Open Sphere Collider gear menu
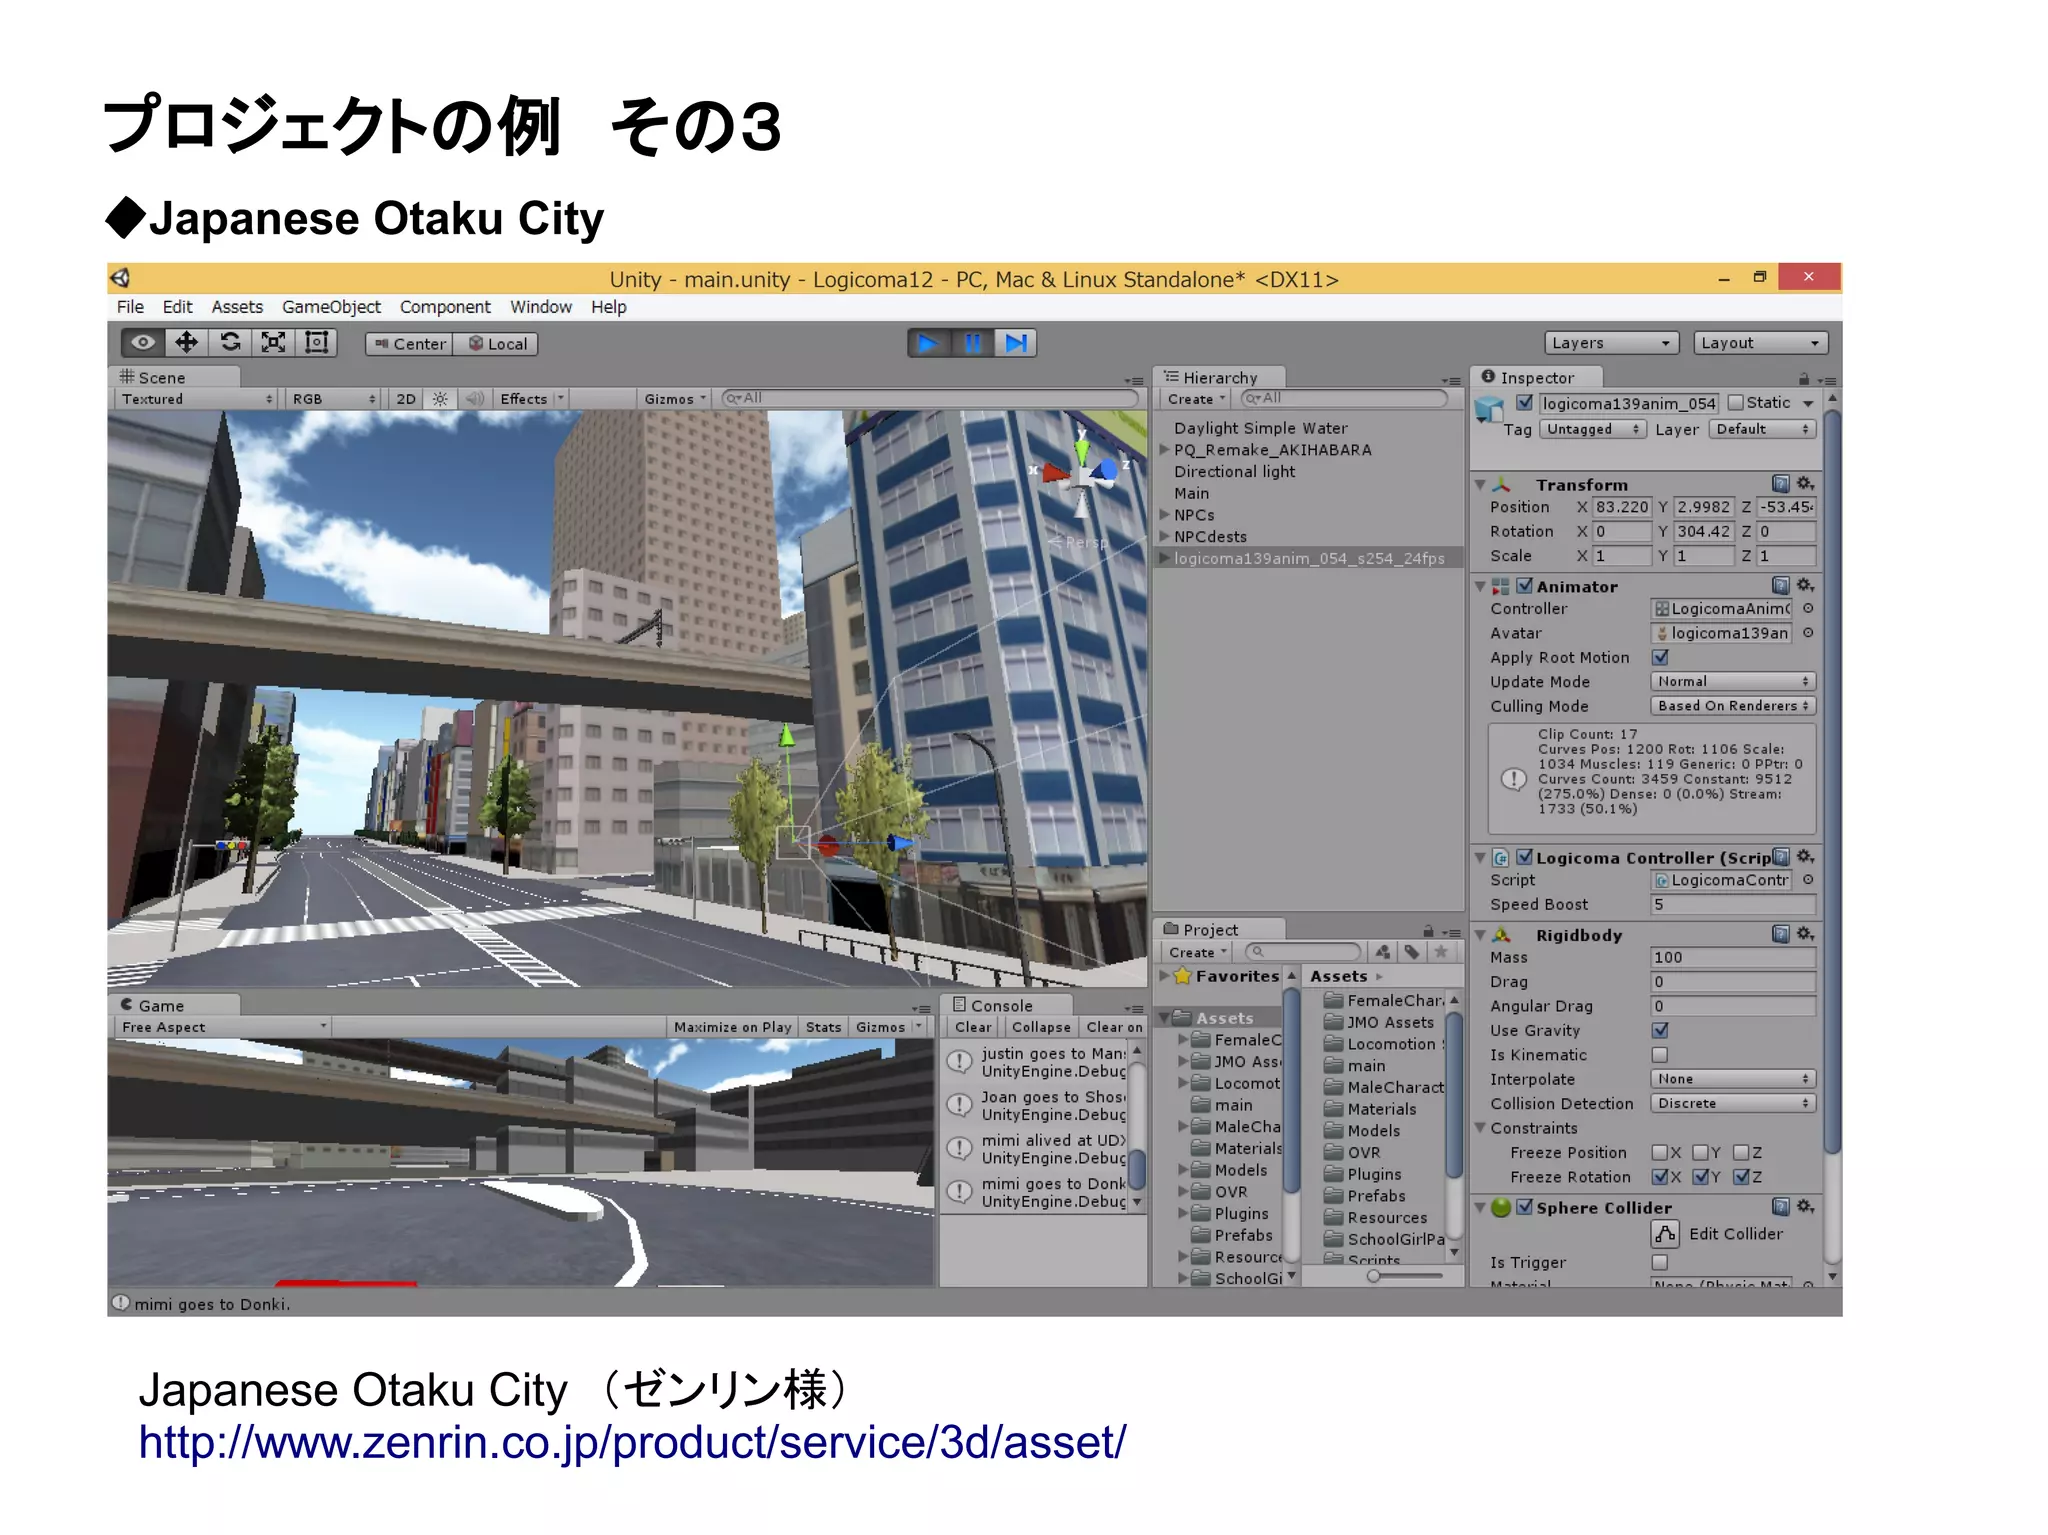 click(x=1805, y=1207)
